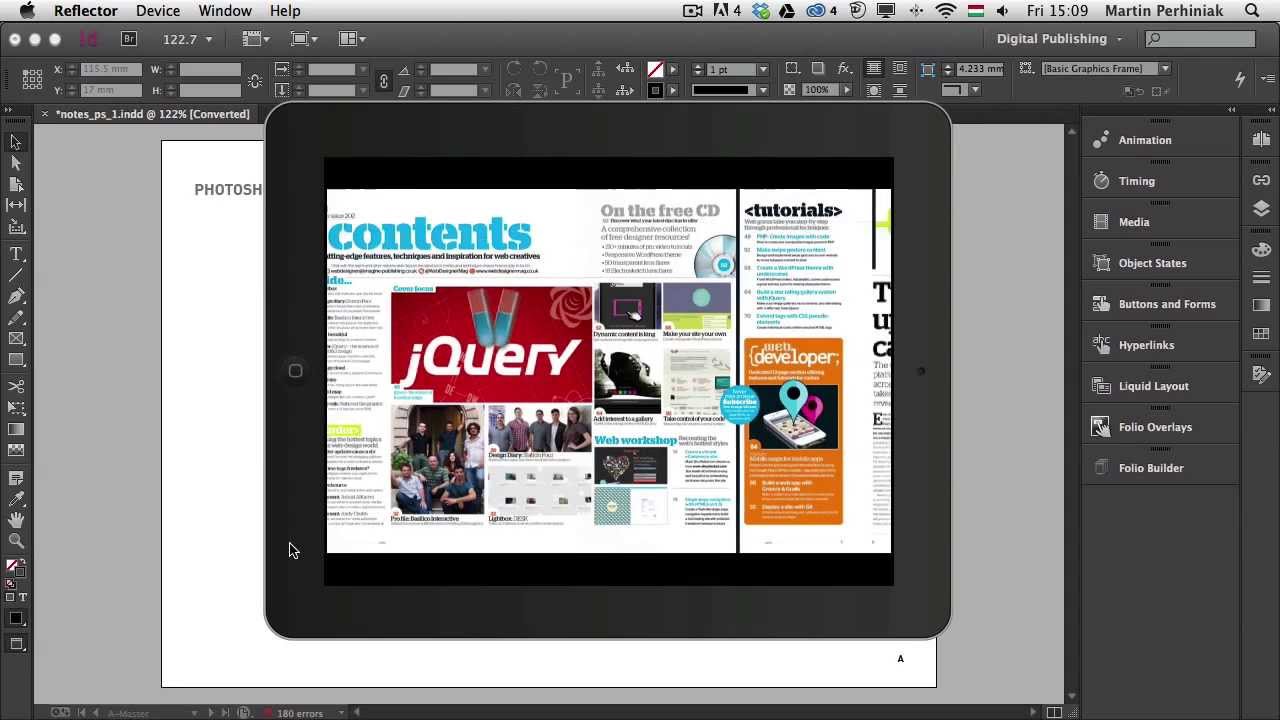Select the Hand tool

coord(16,520)
